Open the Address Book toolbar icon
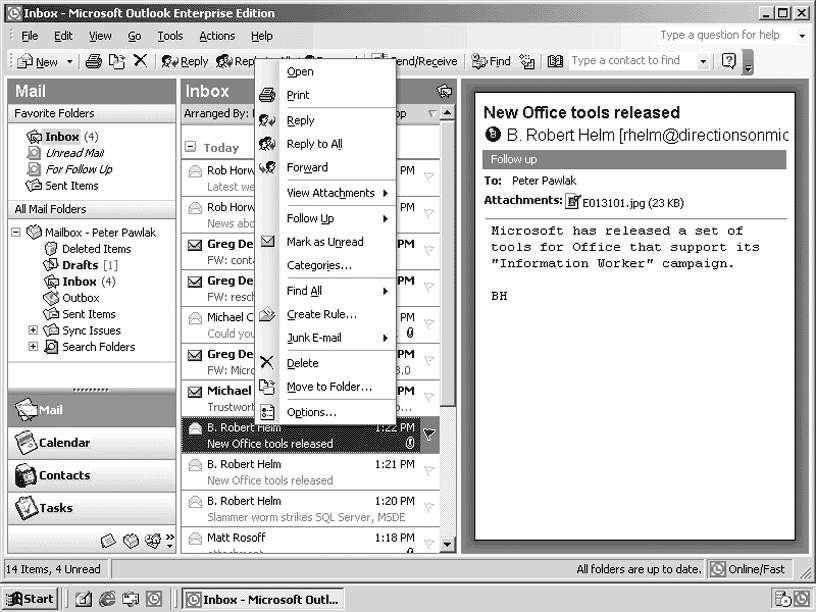The height and width of the screenshot is (612, 816). click(x=555, y=61)
